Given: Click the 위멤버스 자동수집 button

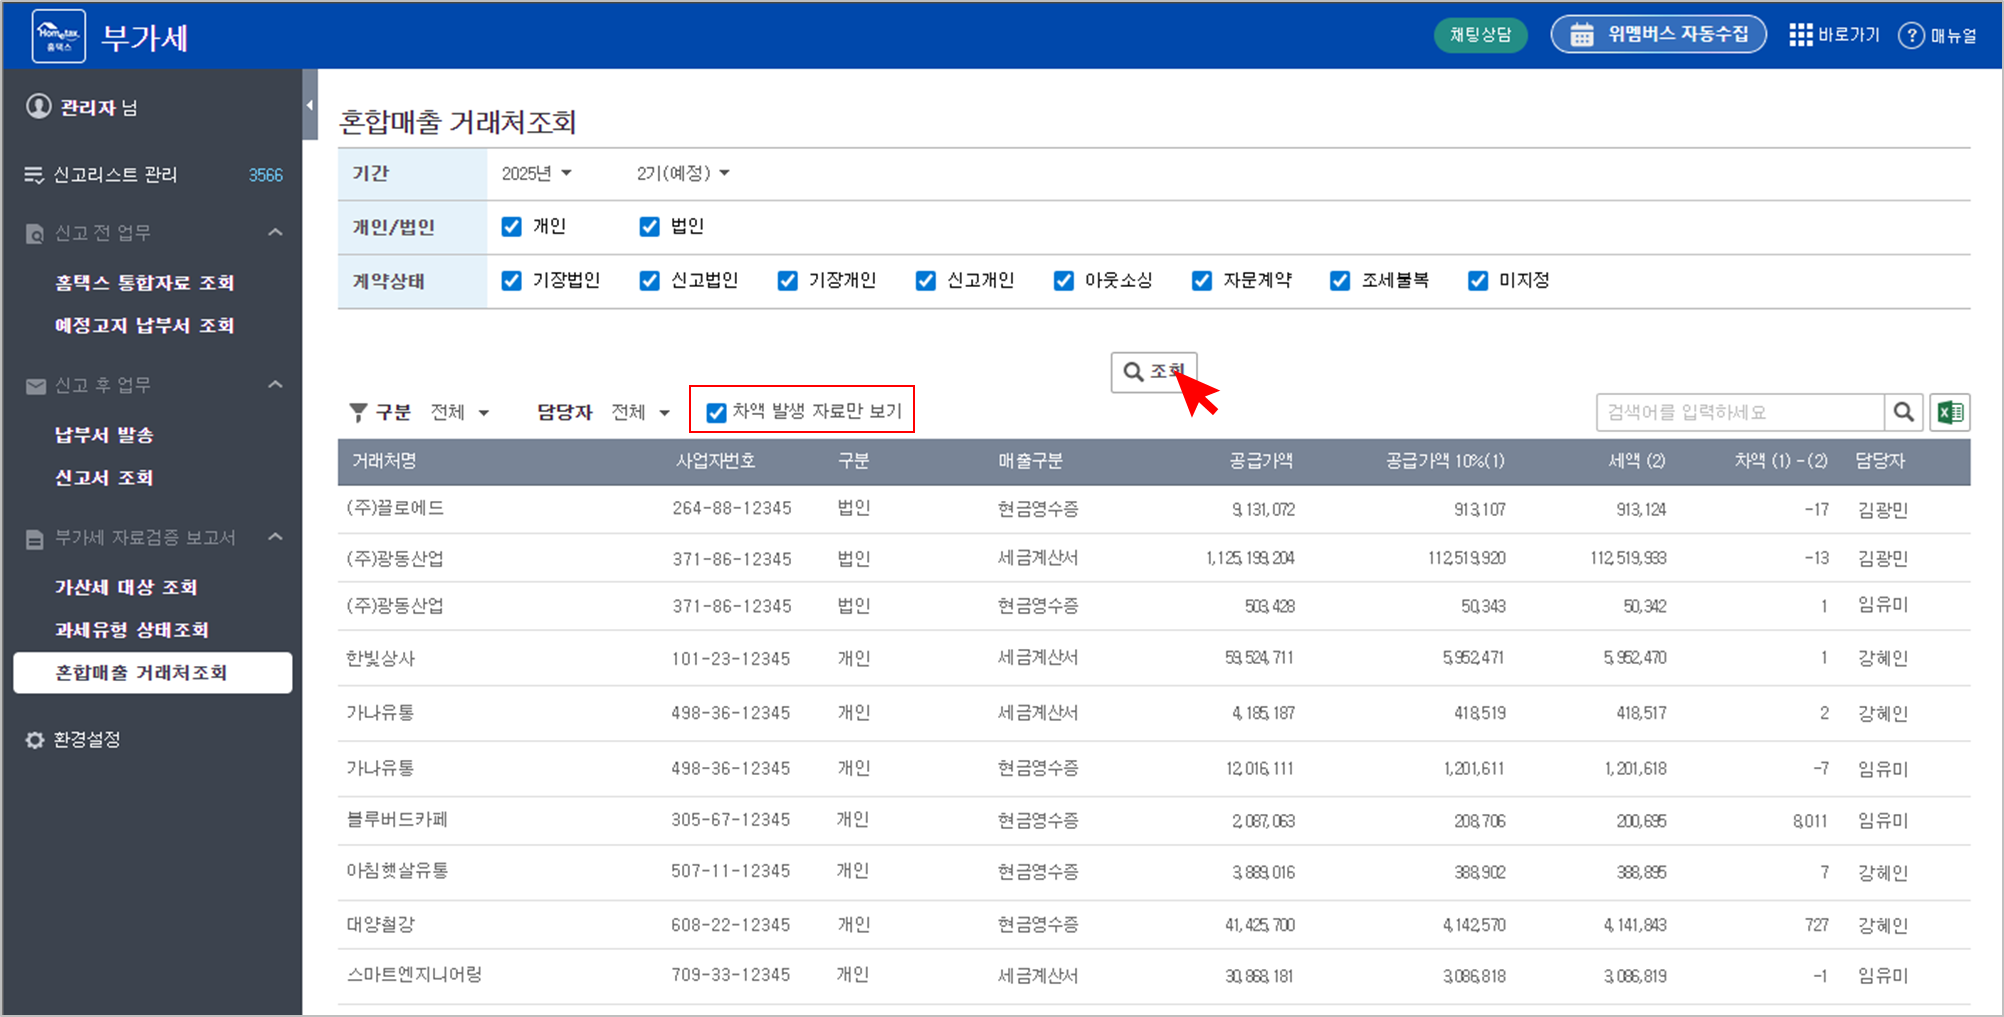Looking at the screenshot, I should [1658, 35].
